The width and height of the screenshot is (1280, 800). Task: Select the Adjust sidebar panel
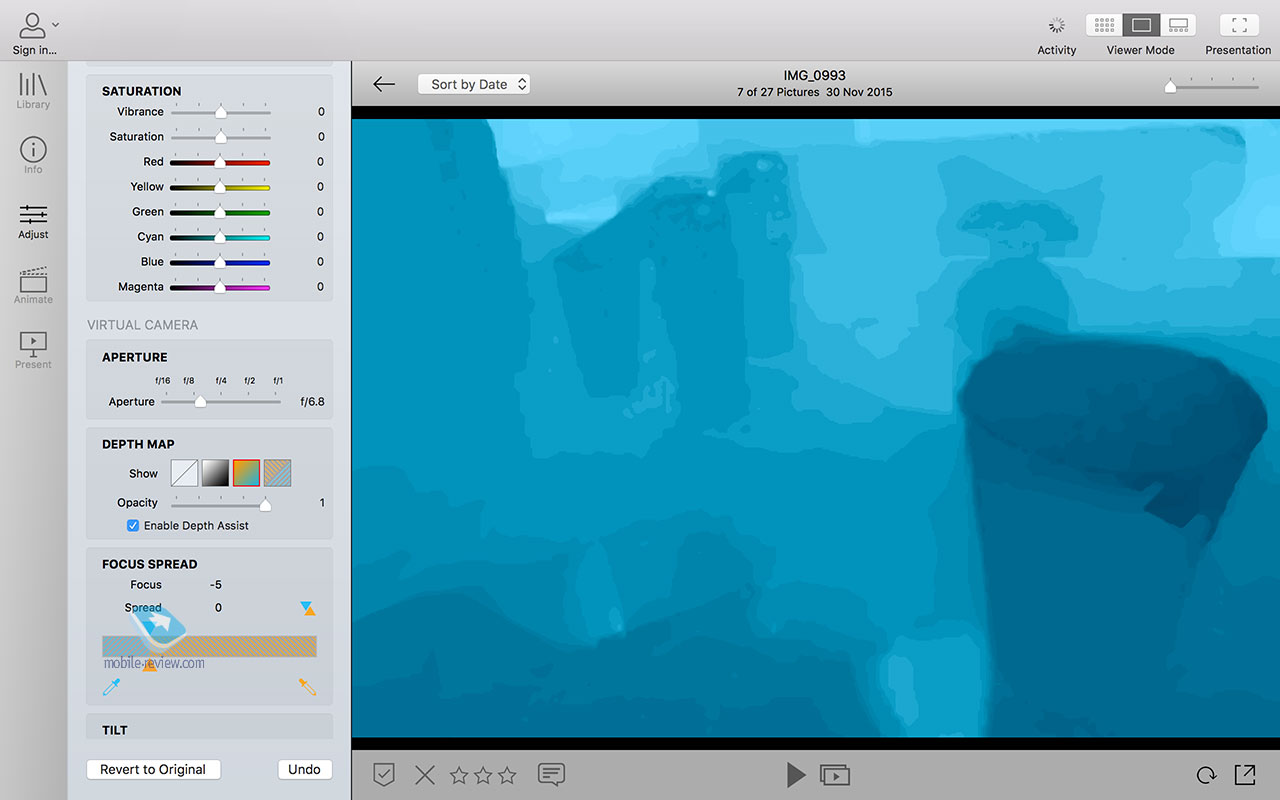(x=33, y=221)
